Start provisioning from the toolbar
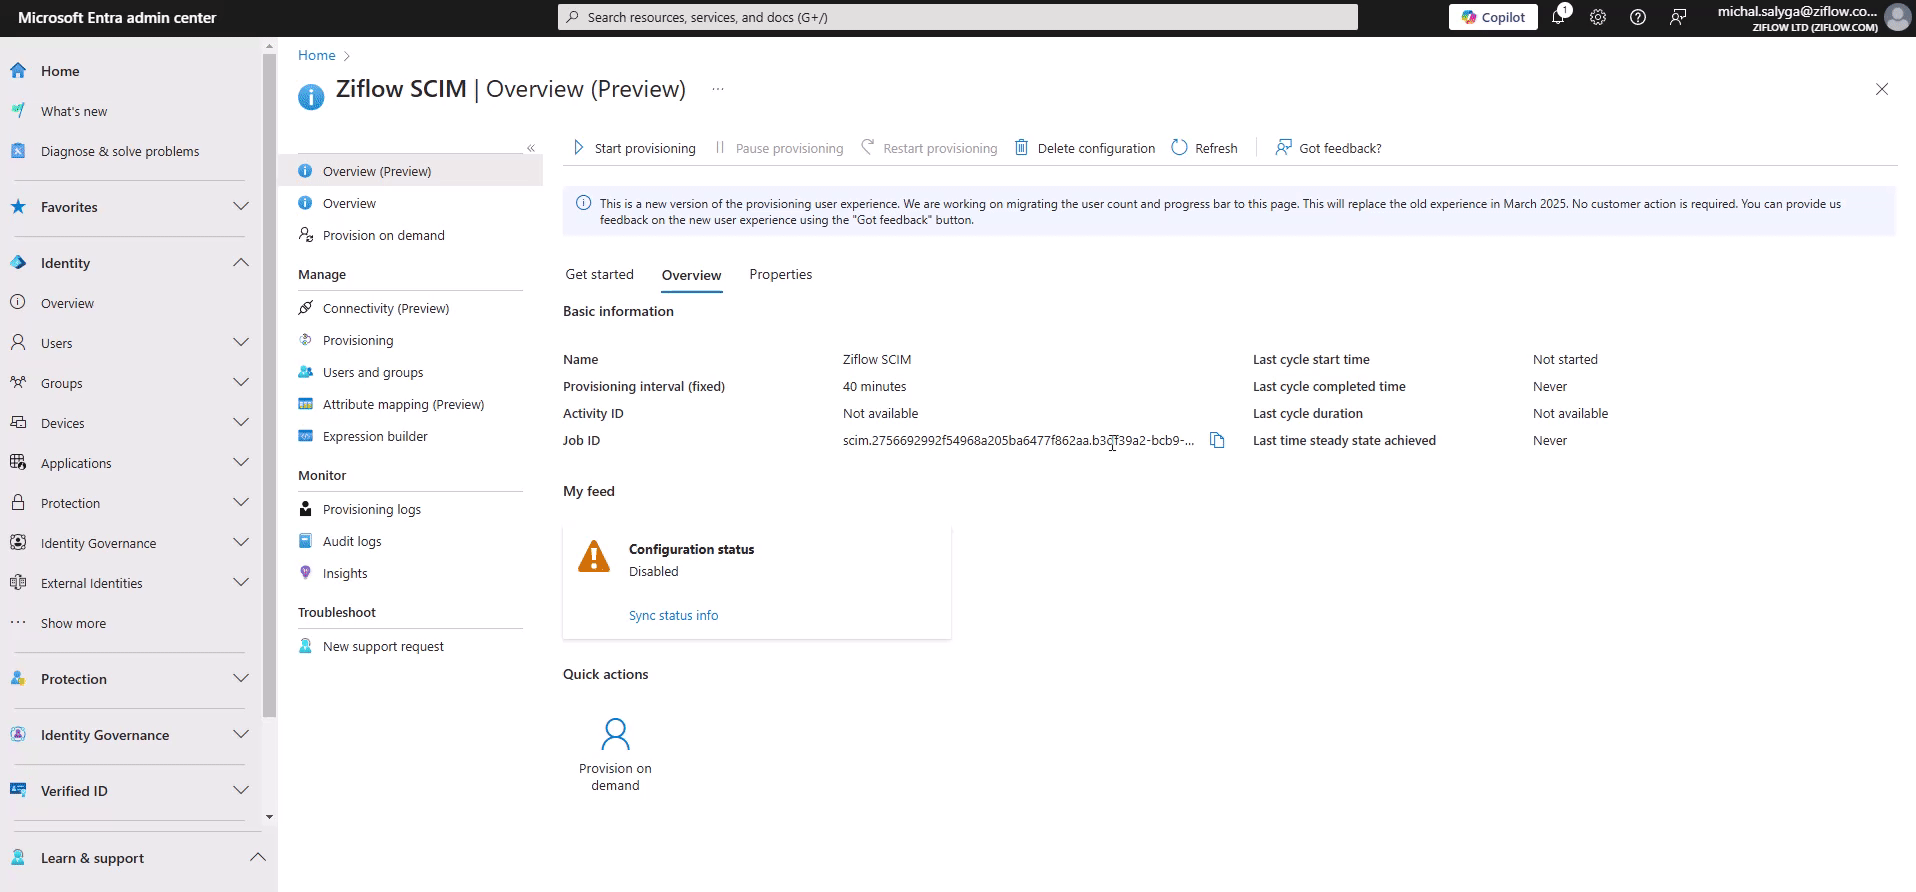This screenshot has height=892, width=1916. click(x=634, y=148)
